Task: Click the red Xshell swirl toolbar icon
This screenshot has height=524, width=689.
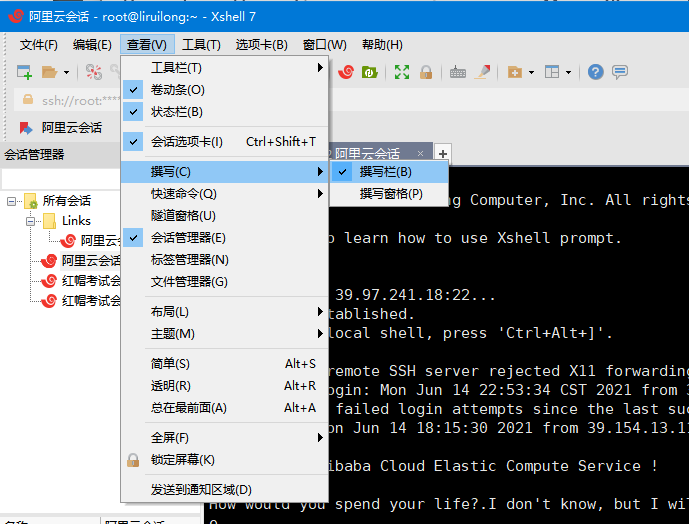Action: 346,72
